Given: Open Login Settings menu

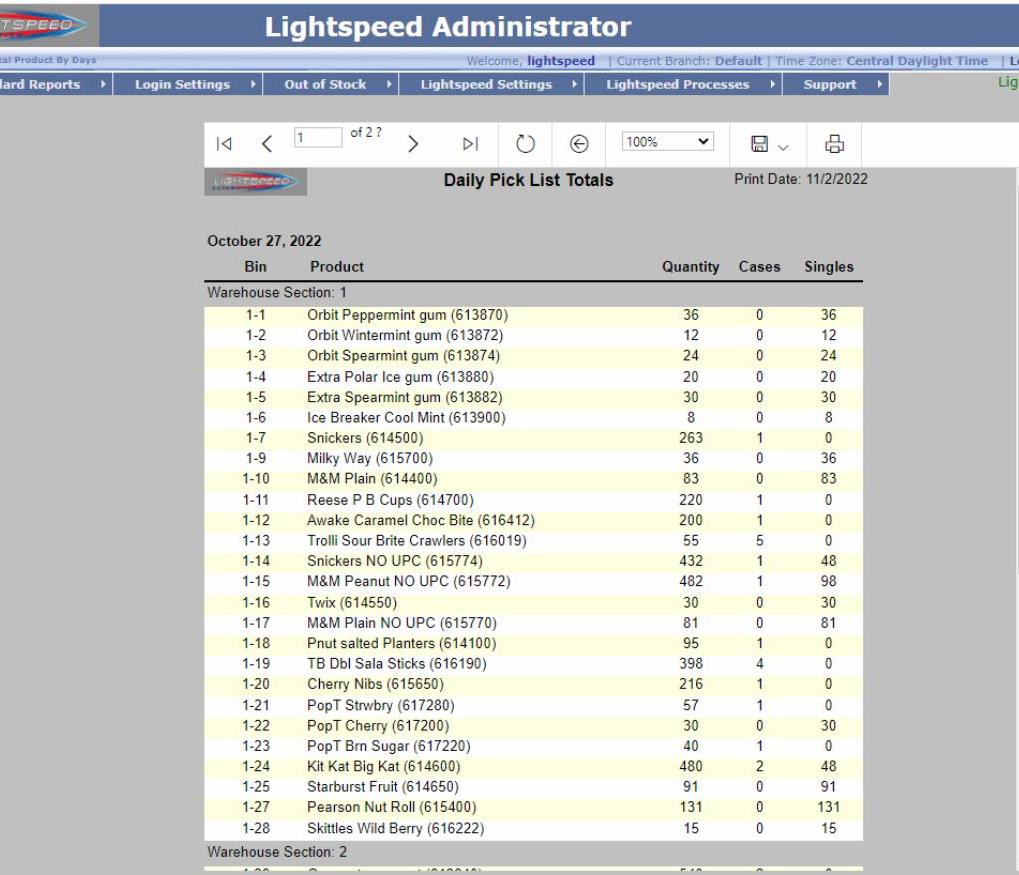Looking at the screenshot, I should pyautogui.click(x=188, y=85).
